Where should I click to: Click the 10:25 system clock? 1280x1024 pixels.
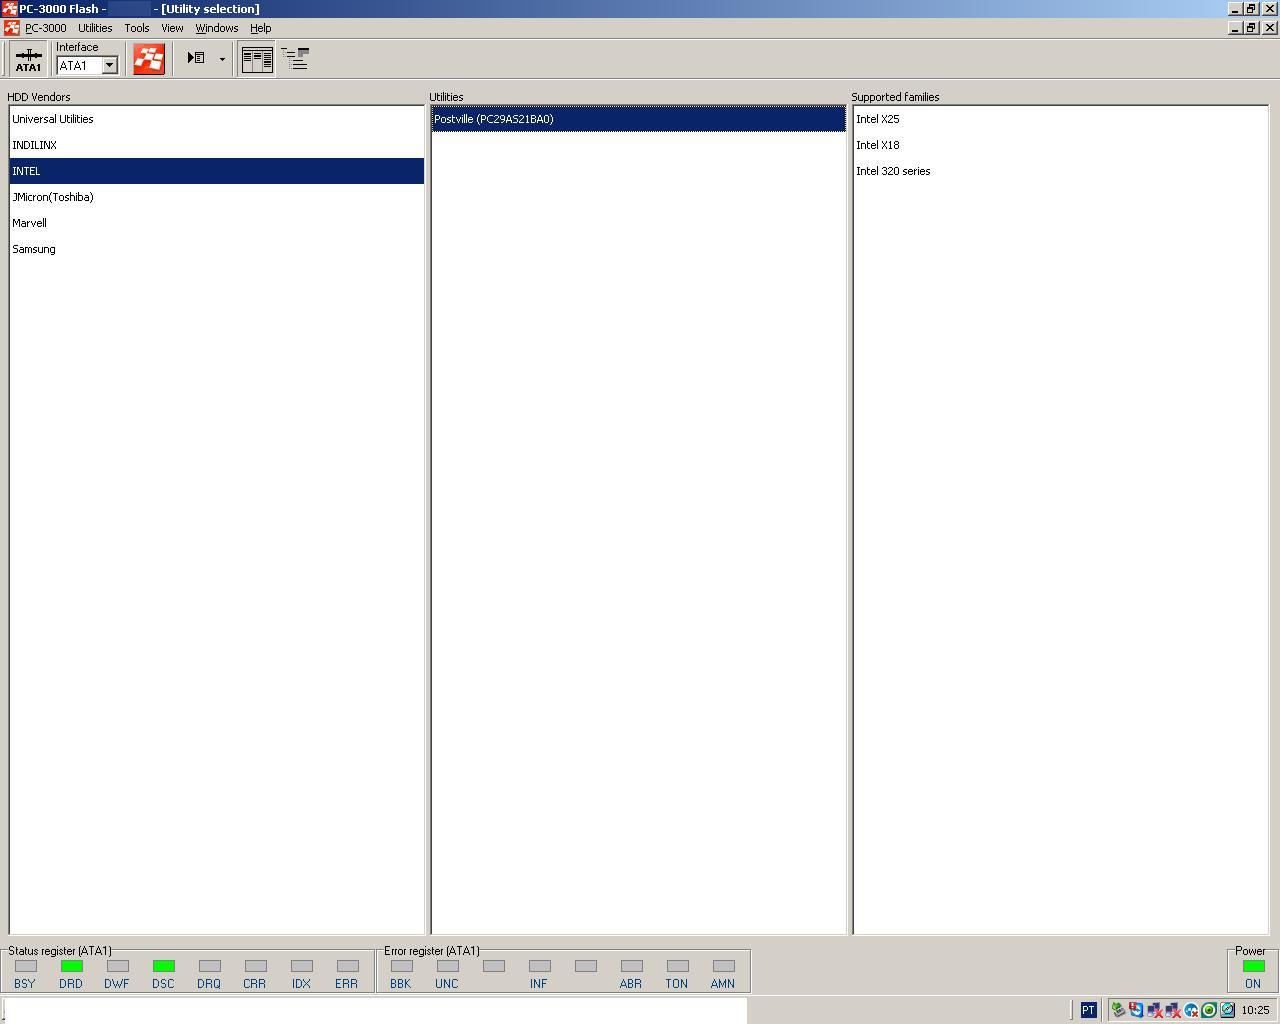1255,1010
